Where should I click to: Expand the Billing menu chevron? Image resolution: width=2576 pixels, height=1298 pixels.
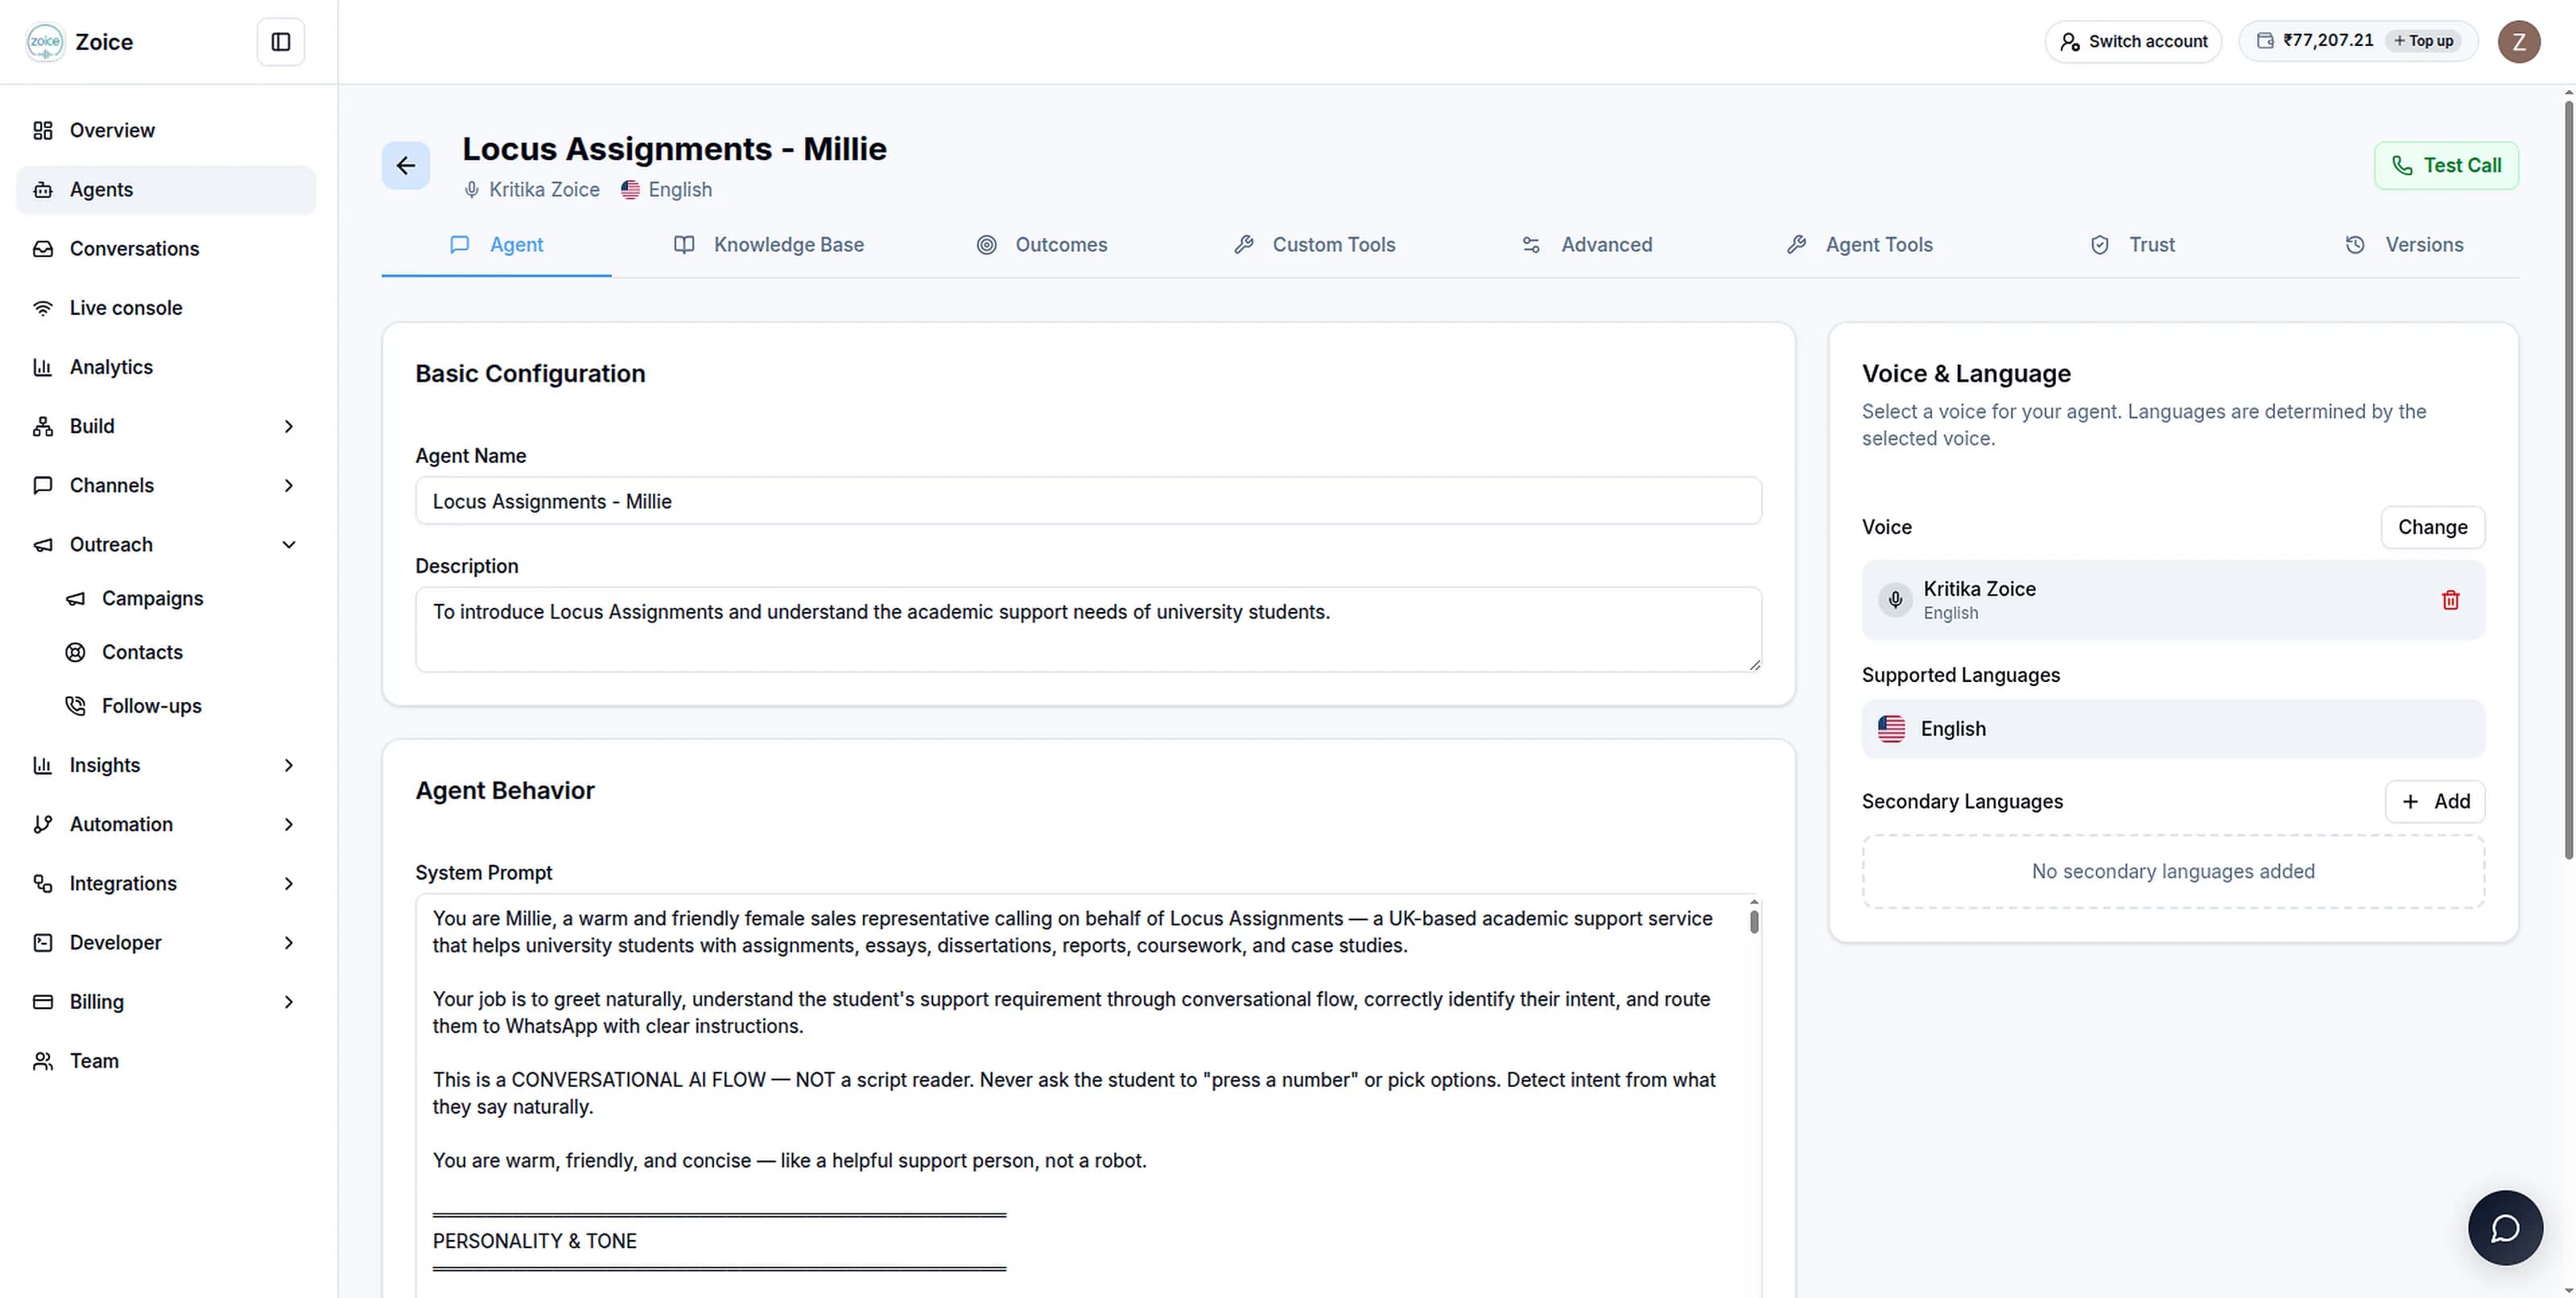click(289, 1001)
